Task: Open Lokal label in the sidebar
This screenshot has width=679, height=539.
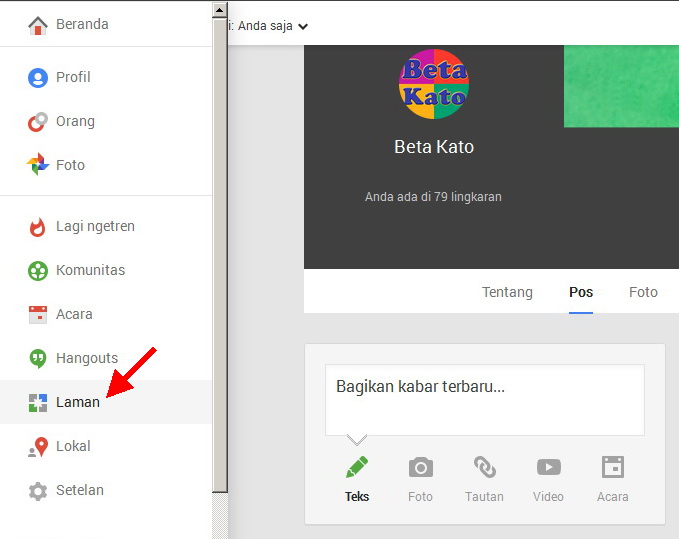Action: pyautogui.click(x=73, y=446)
